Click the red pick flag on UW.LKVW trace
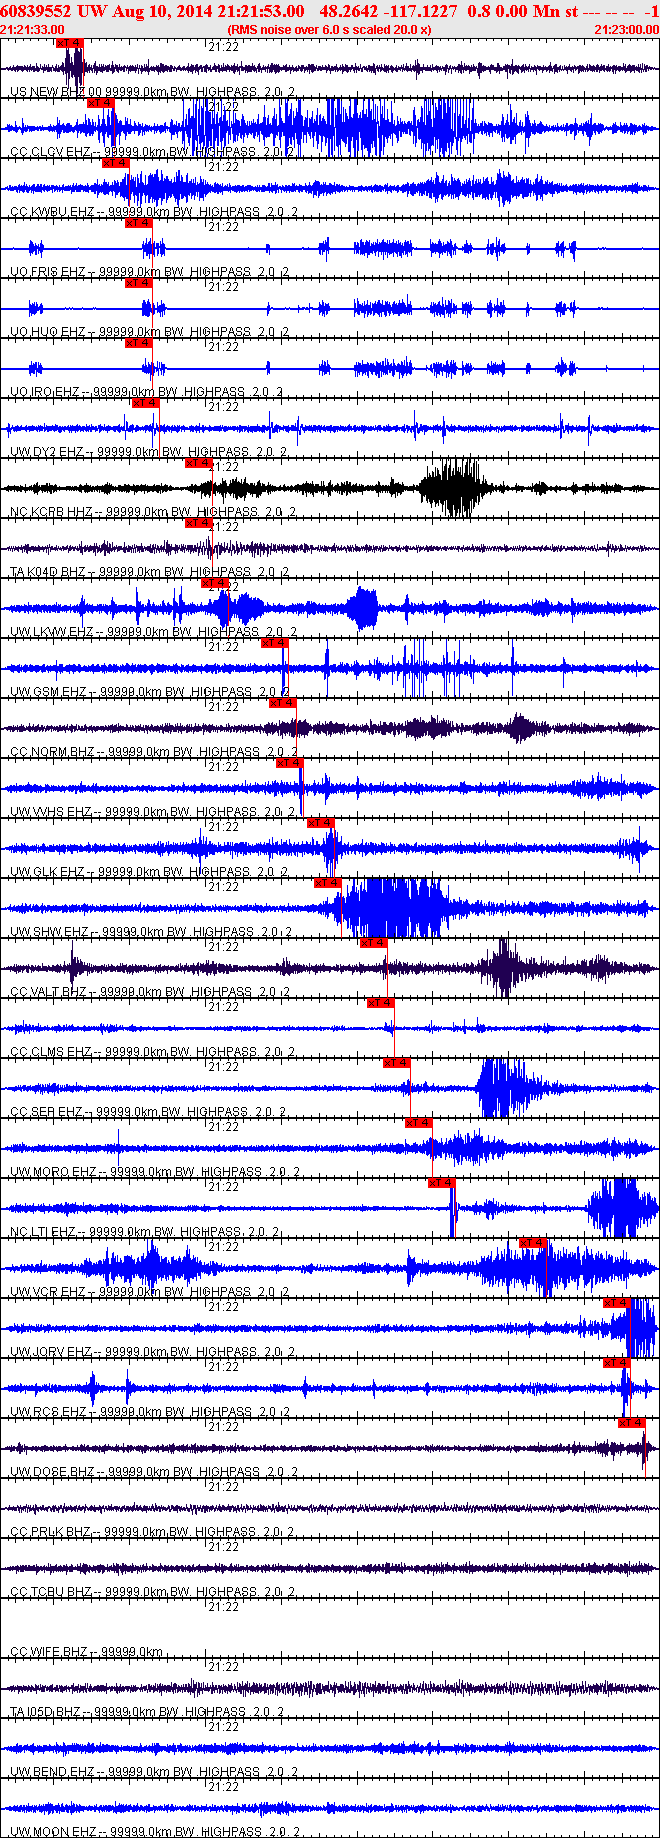This screenshot has width=660, height=1838. (215, 583)
